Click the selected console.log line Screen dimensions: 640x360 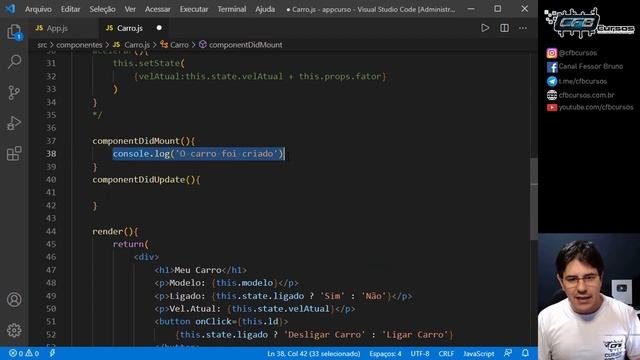click(198, 154)
